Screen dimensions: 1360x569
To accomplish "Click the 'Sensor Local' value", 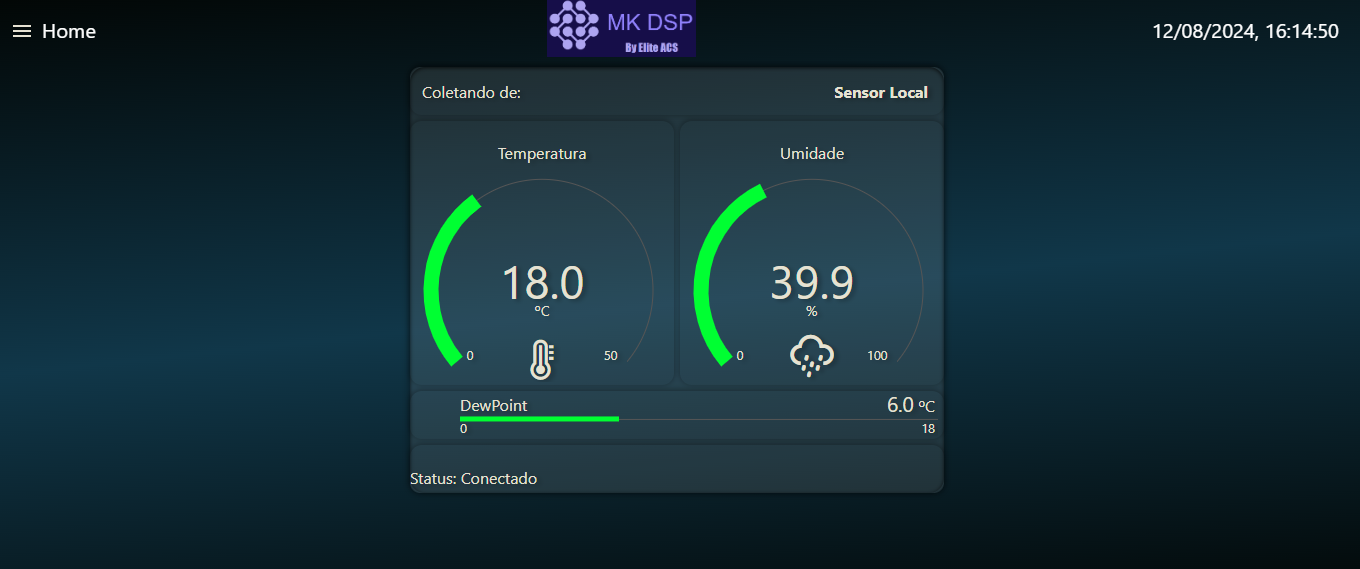I will (x=881, y=93).
